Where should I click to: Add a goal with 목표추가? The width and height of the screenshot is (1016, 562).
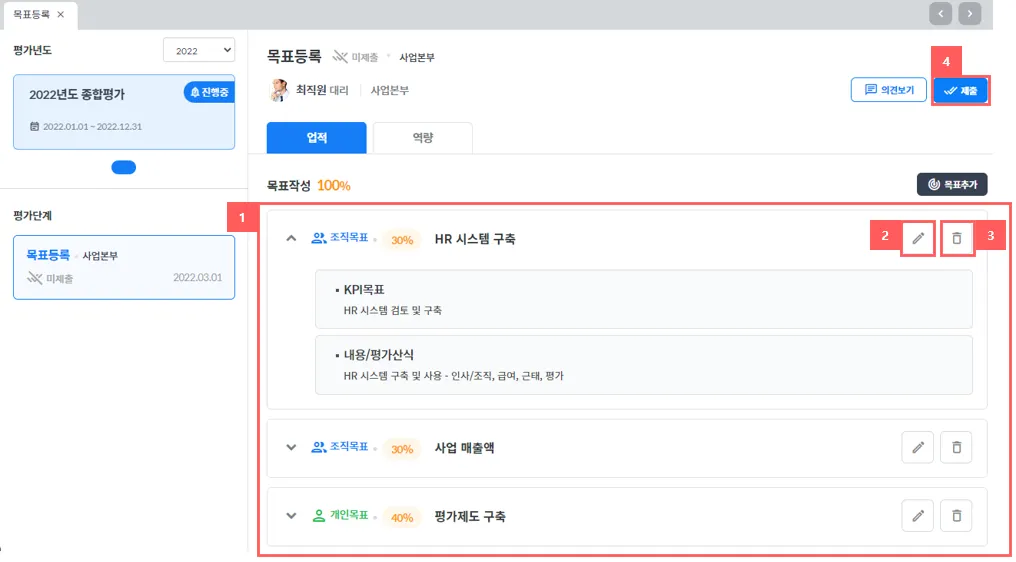952,184
